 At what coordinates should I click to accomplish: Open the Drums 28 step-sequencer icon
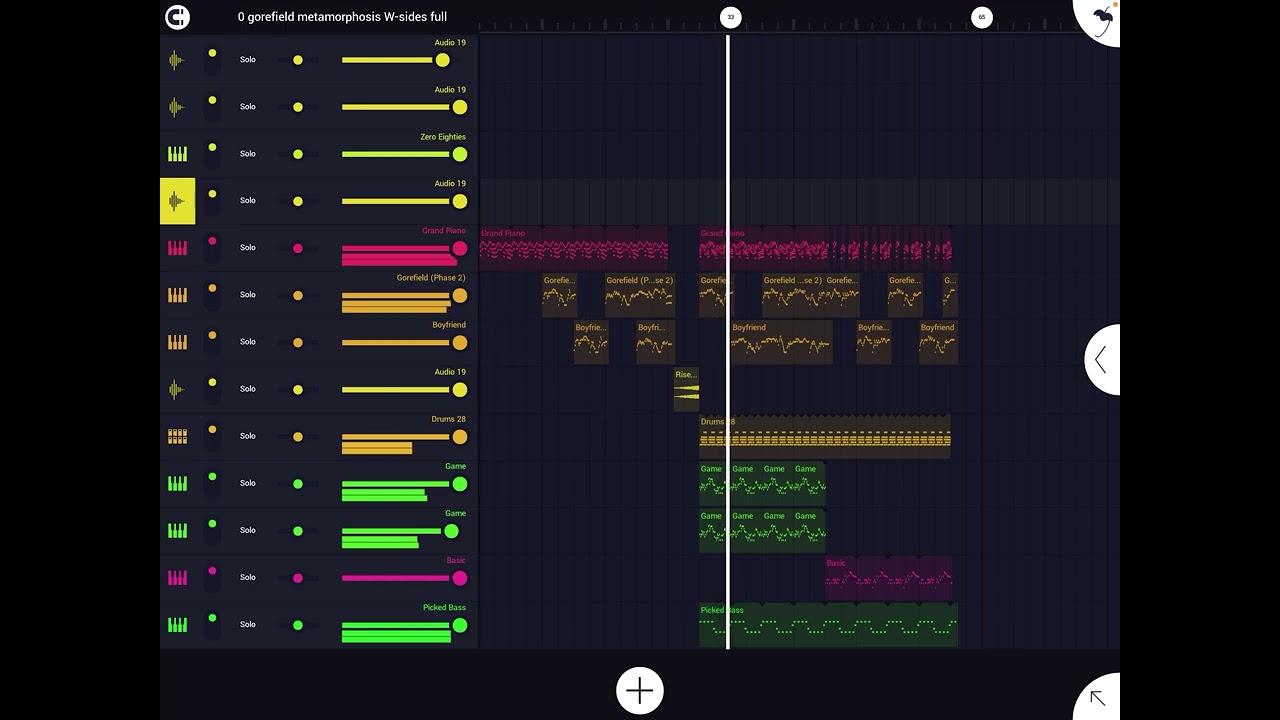pos(177,436)
